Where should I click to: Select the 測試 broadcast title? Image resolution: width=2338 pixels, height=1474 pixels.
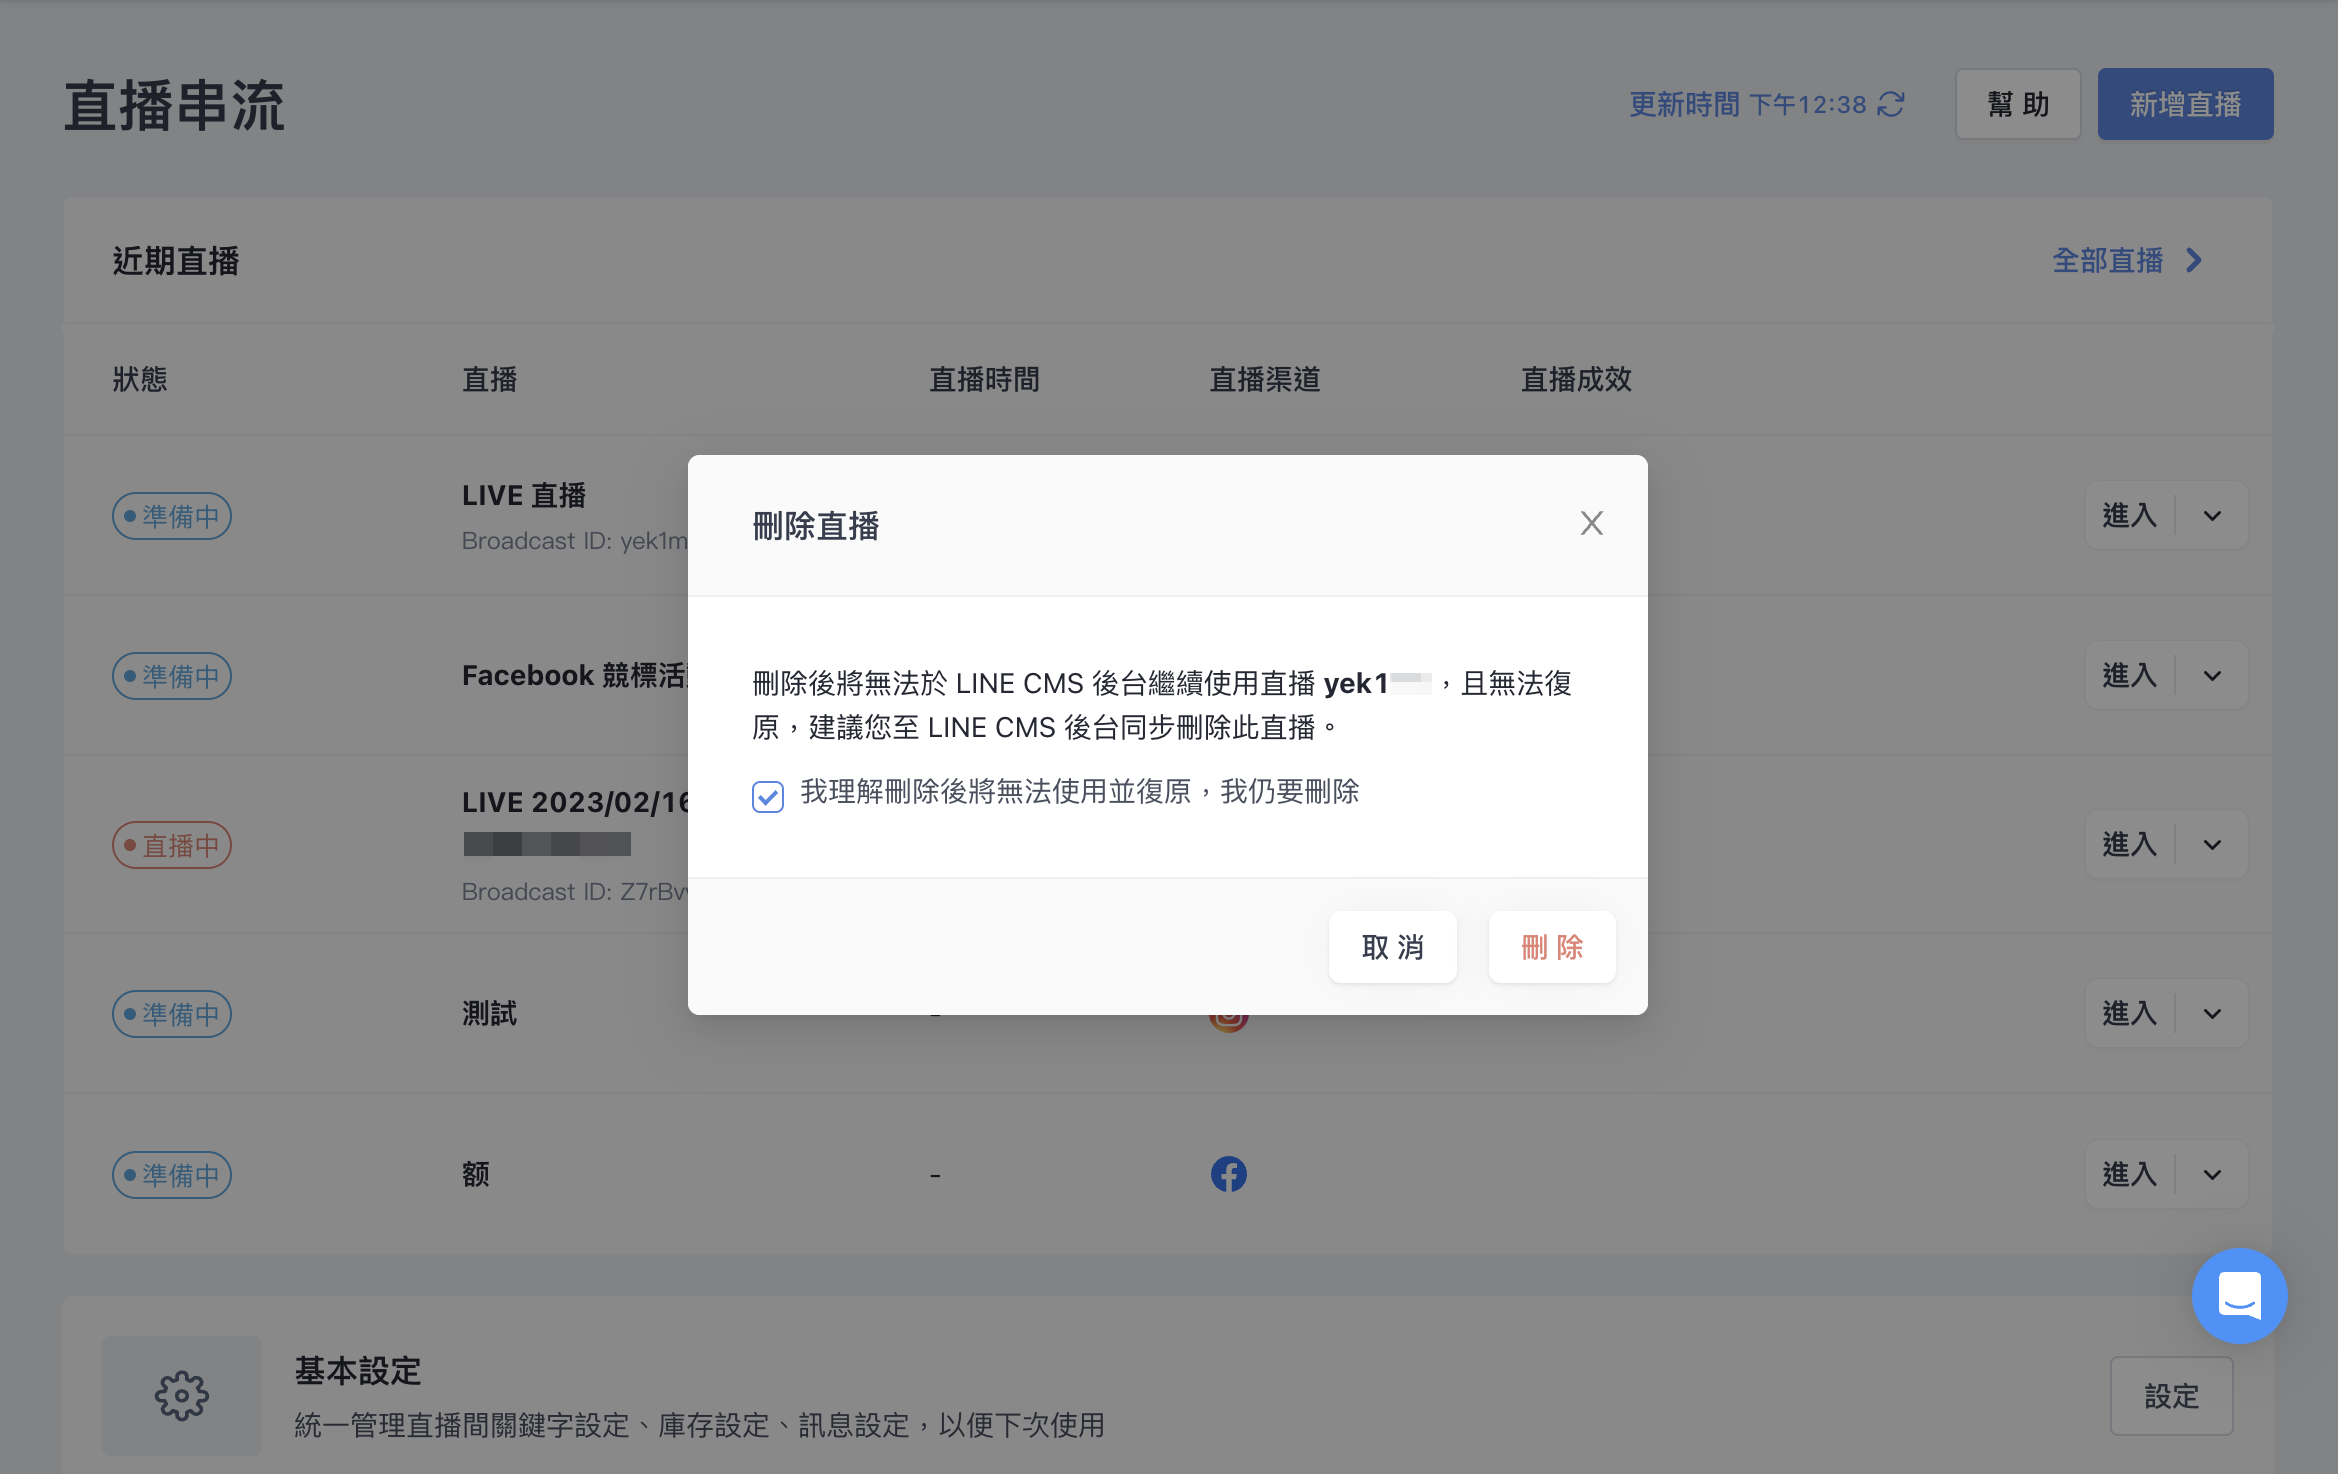(490, 1014)
